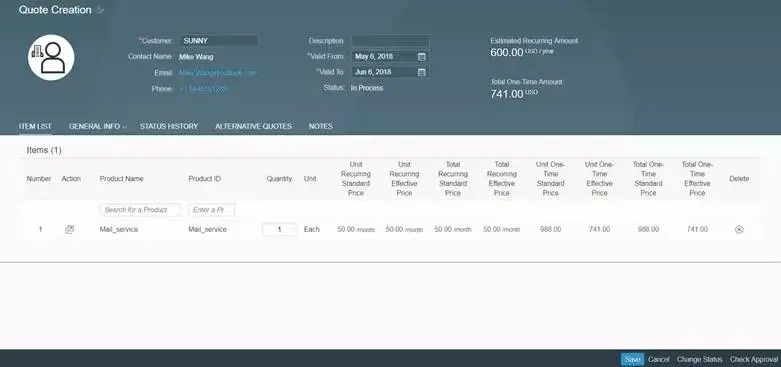The height and width of the screenshot is (367, 781).
Task: Open the Valid From calendar picker
Action: [421, 57]
